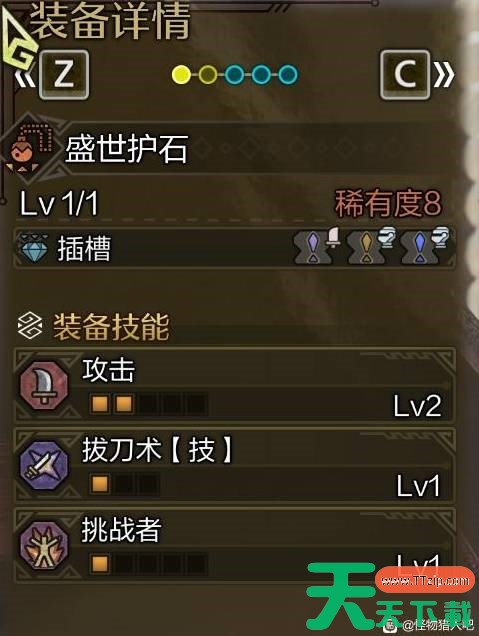Select the second olive page dot
The image size is (479, 636).
coord(208,75)
